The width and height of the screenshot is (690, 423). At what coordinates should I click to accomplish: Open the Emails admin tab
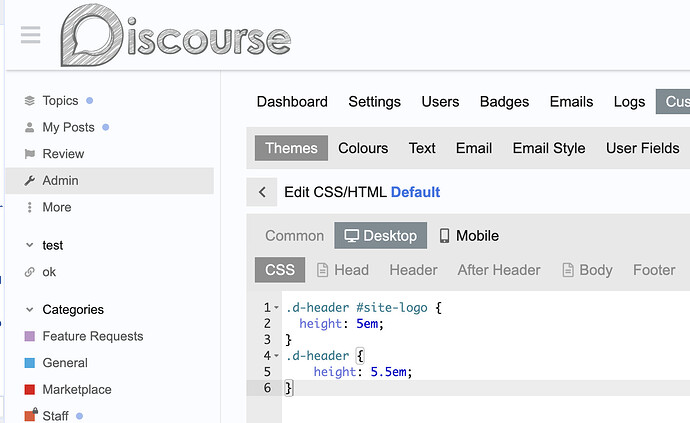coord(571,102)
